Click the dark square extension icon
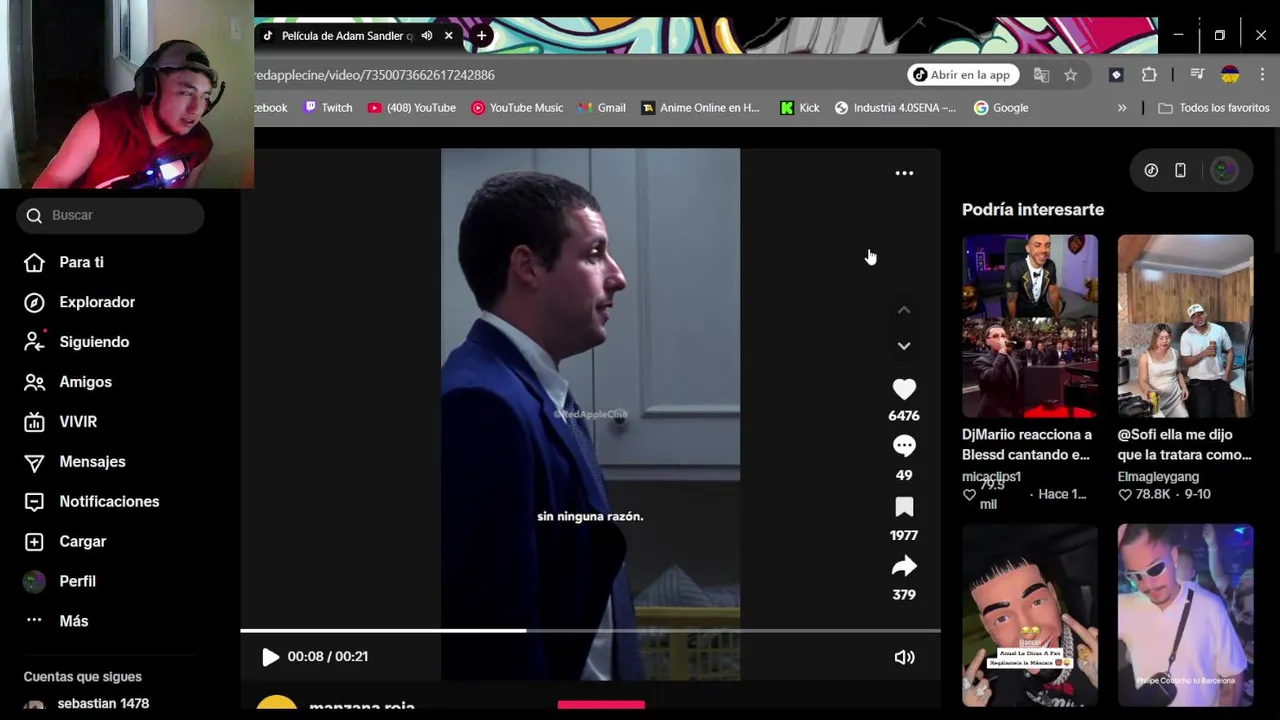This screenshot has height=720, width=1280. (x=1117, y=75)
